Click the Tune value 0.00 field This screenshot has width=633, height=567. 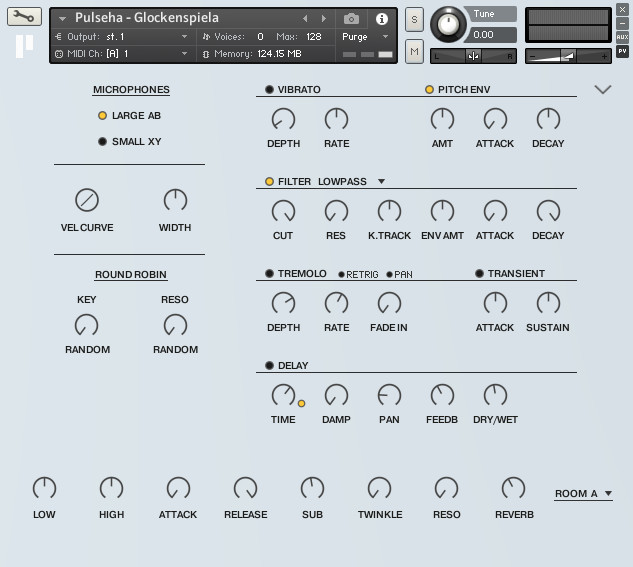point(489,35)
